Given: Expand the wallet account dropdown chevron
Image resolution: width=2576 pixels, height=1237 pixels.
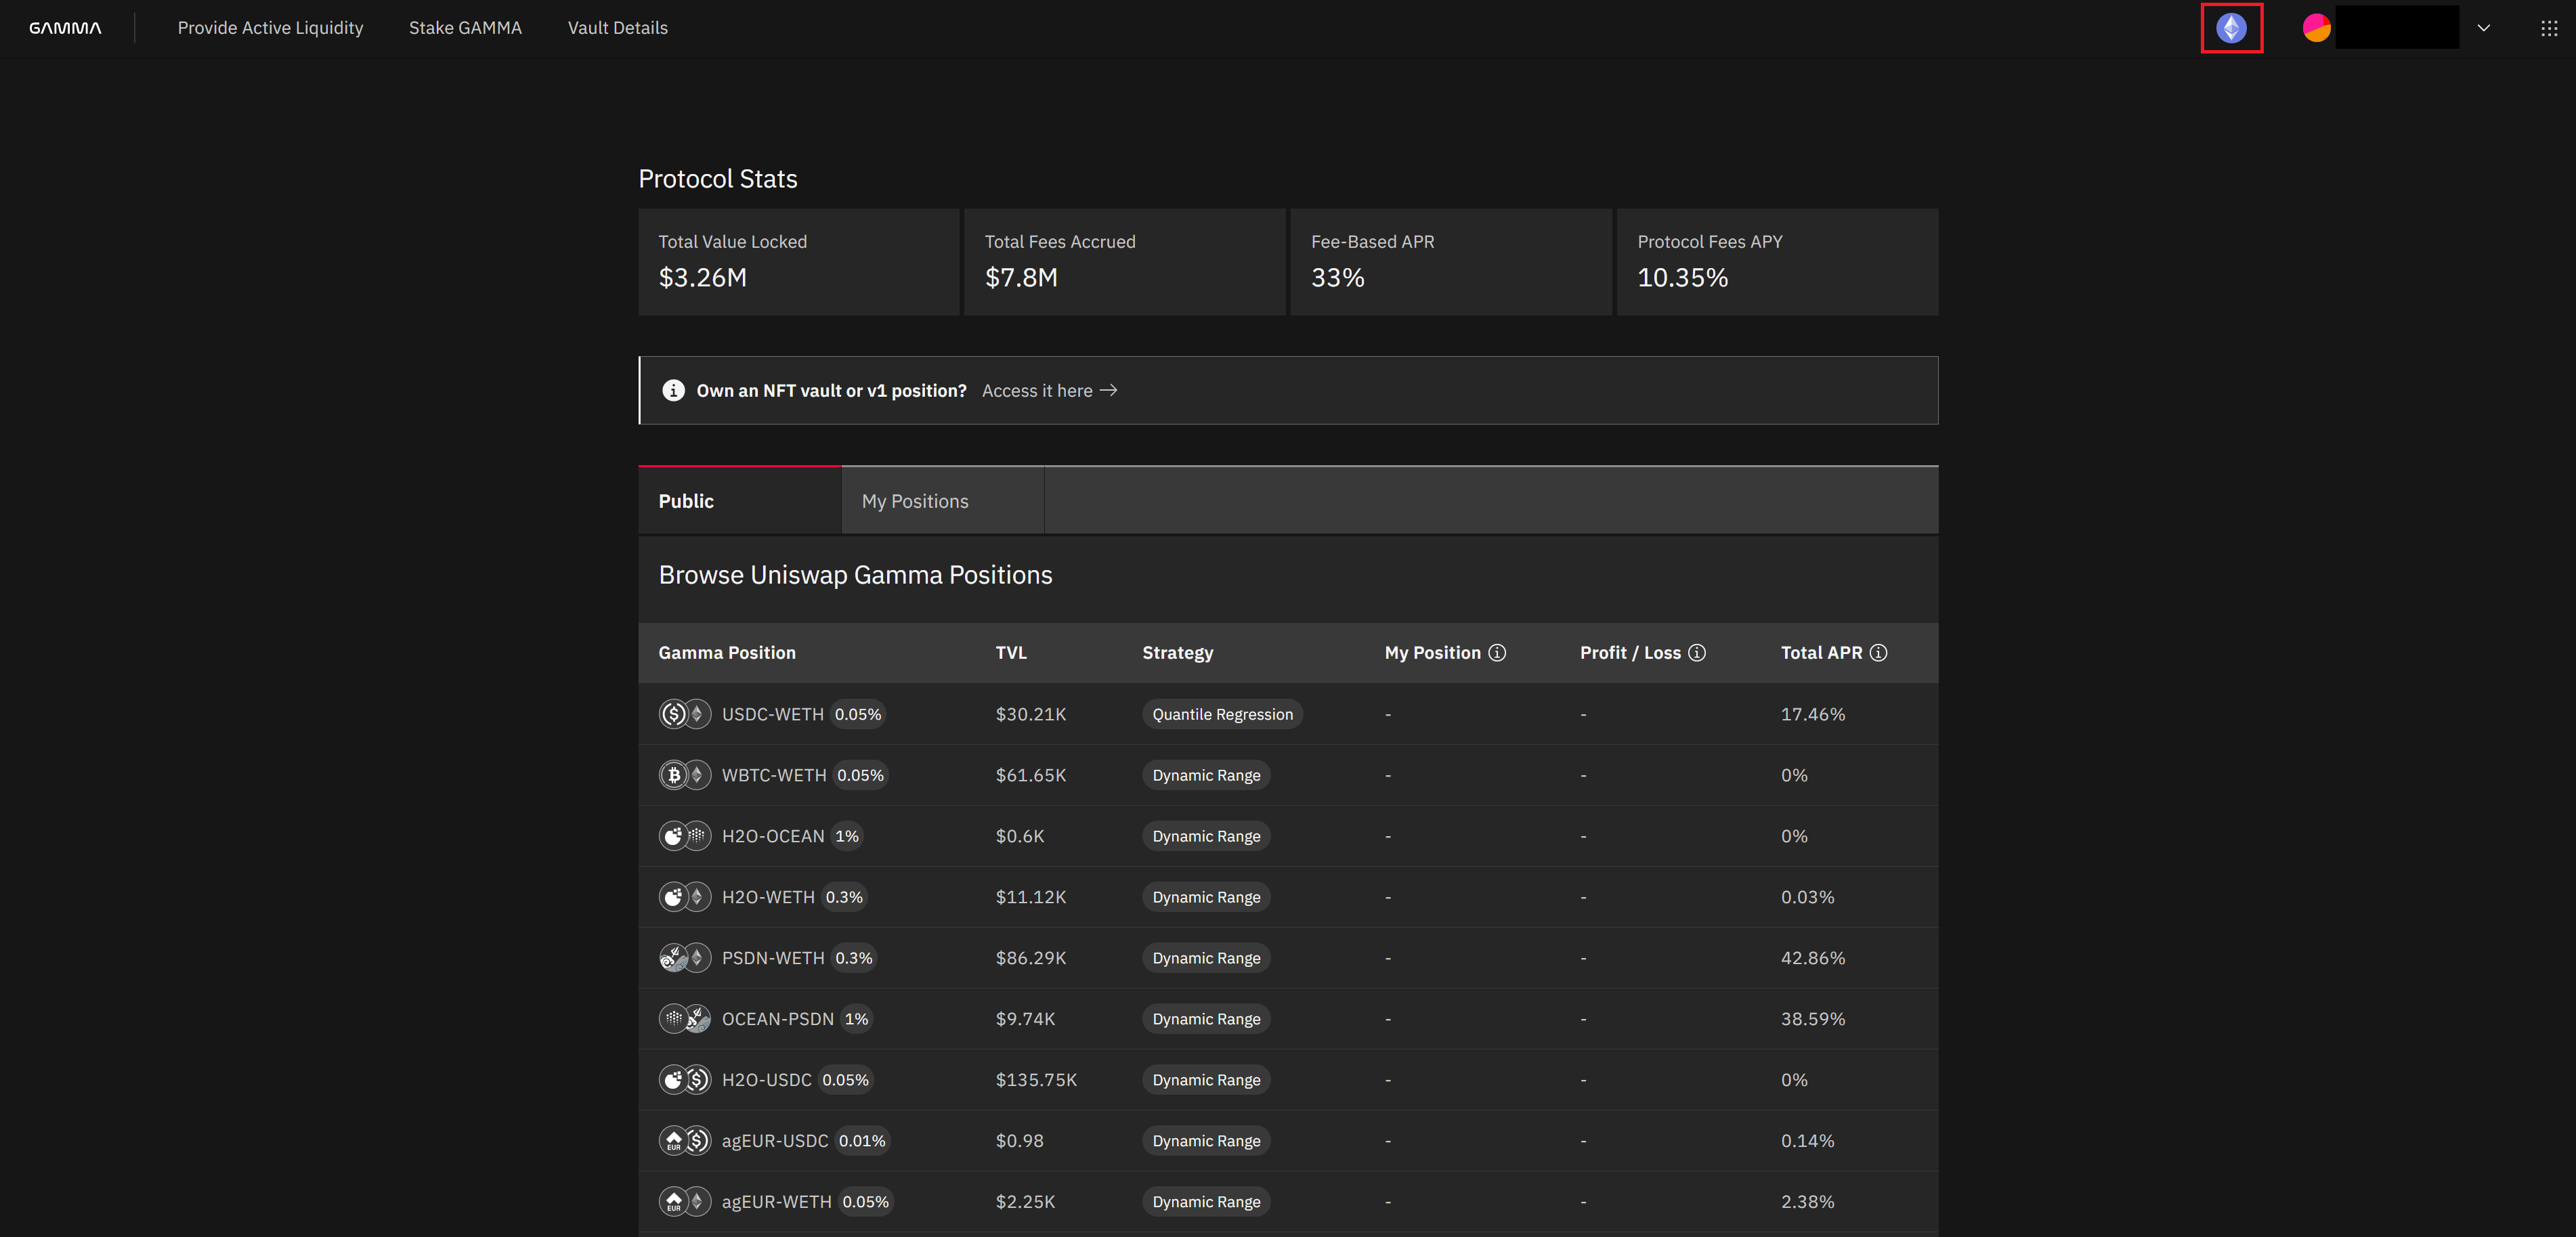Looking at the screenshot, I should (x=2483, y=28).
